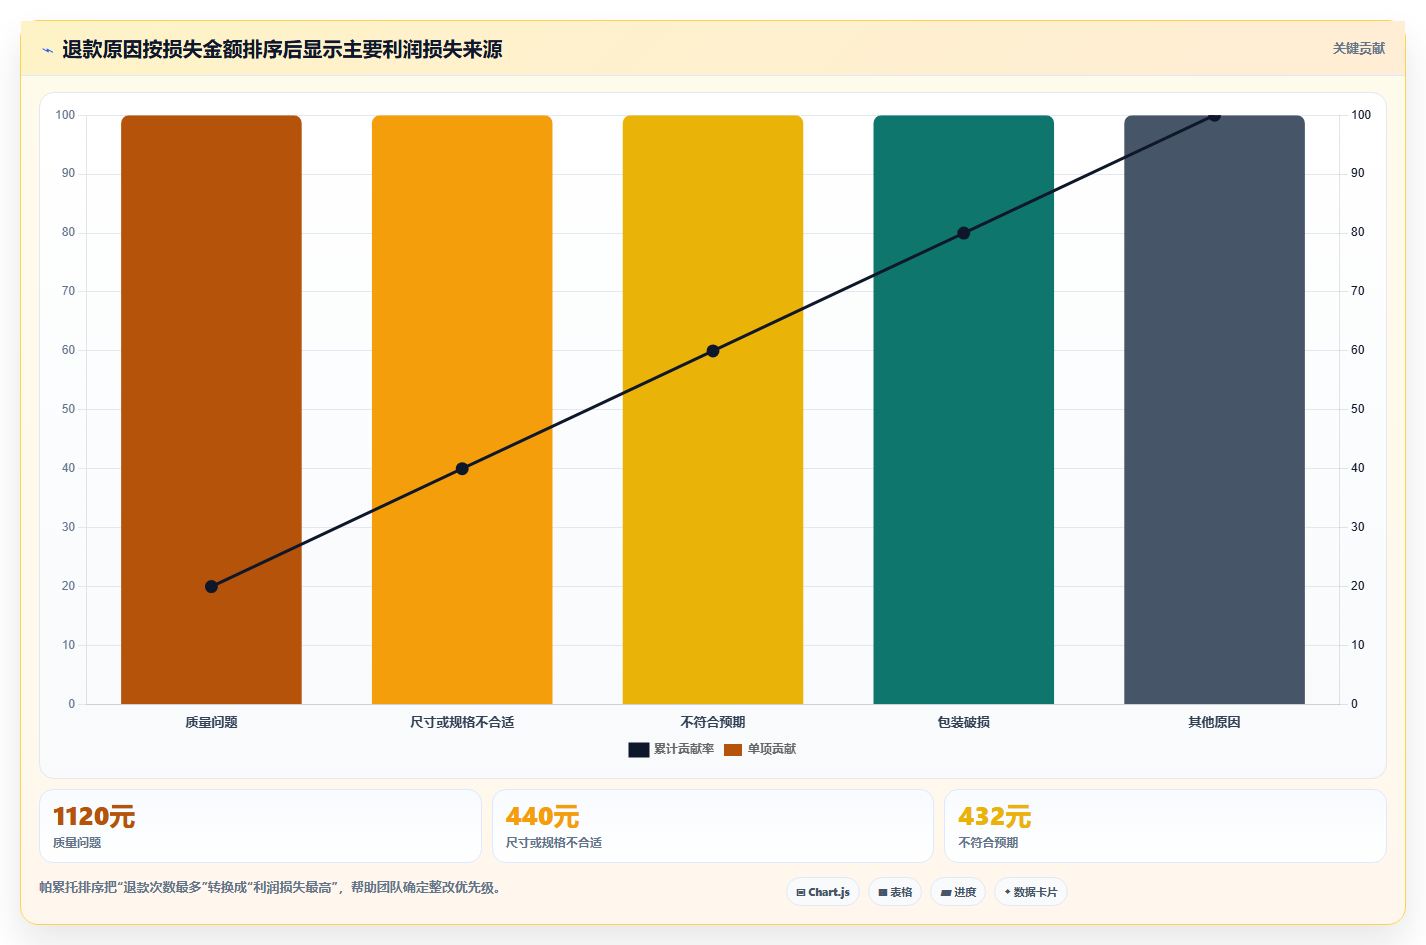Click the Chart.js chip in the footer
The width and height of the screenshot is (1426, 945).
(823, 892)
